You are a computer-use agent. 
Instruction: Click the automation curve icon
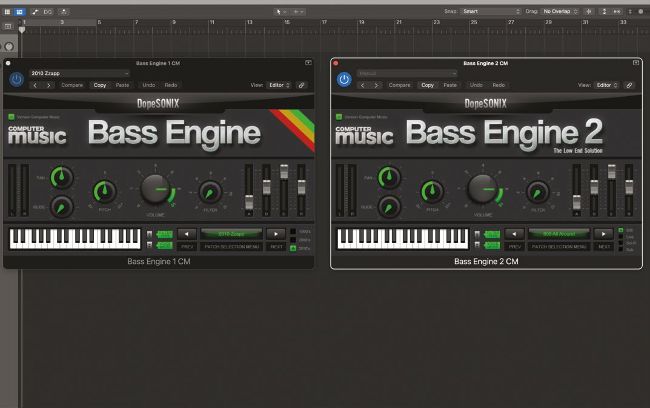[35, 12]
